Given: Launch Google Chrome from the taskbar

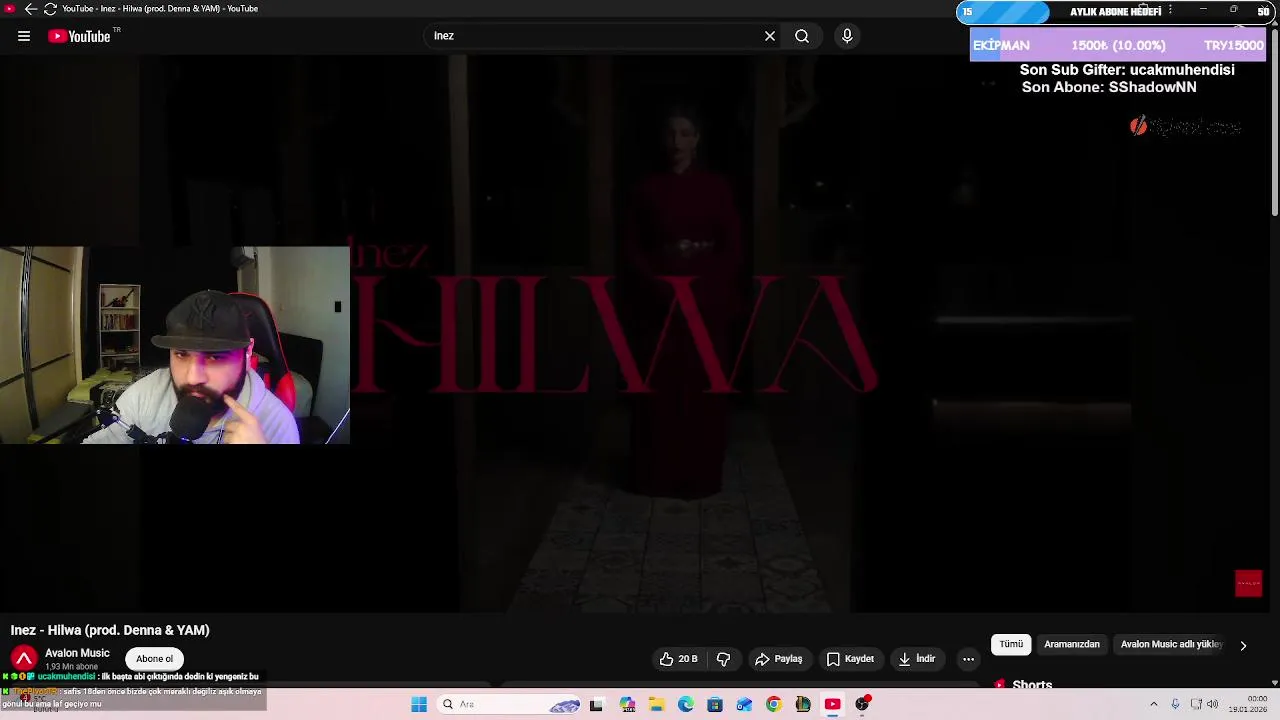Looking at the screenshot, I should [x=773, y=705].
